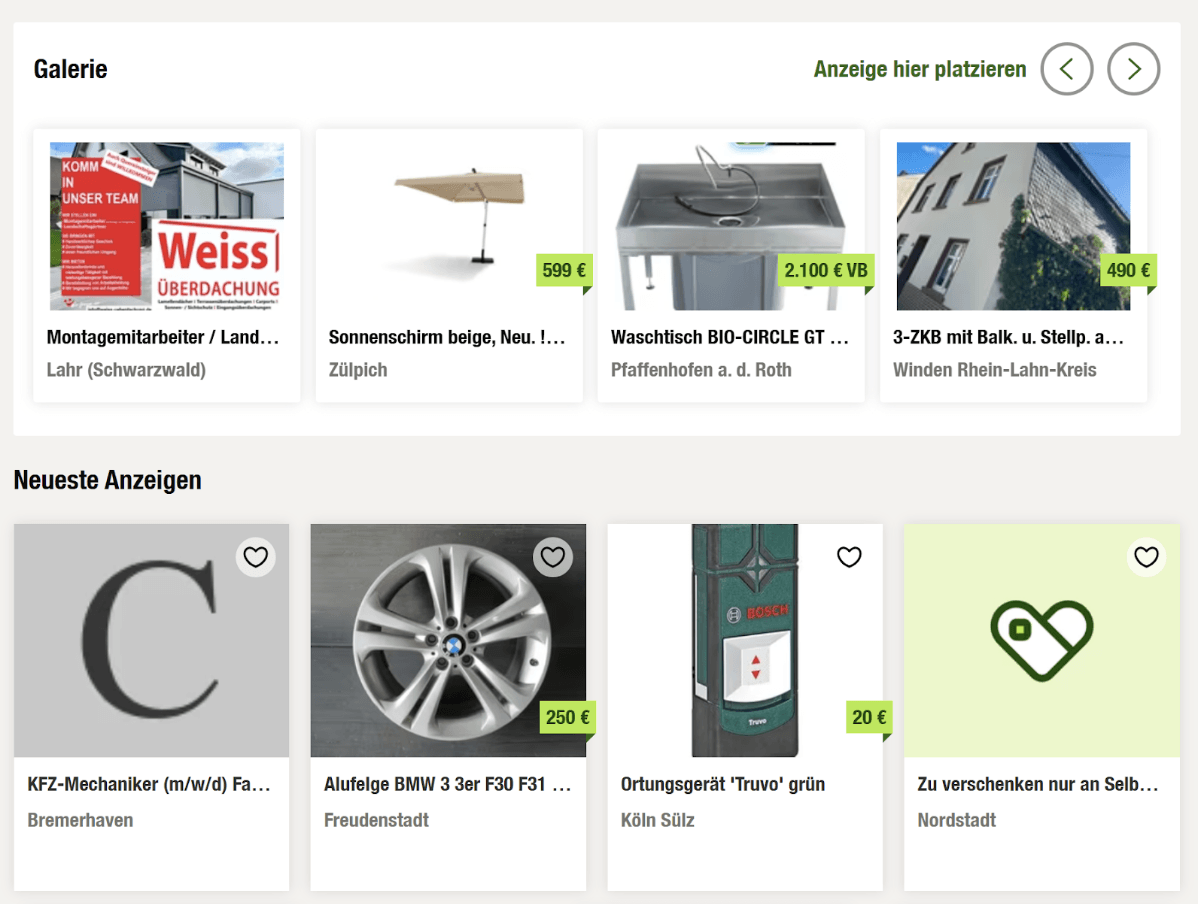Open the Weiss Überdachung job ad thumbnail

point(167,226)
